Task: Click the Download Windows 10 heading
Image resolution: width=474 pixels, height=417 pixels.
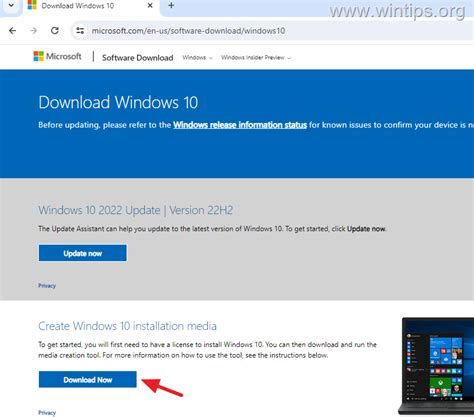Action: coord(118,102)
